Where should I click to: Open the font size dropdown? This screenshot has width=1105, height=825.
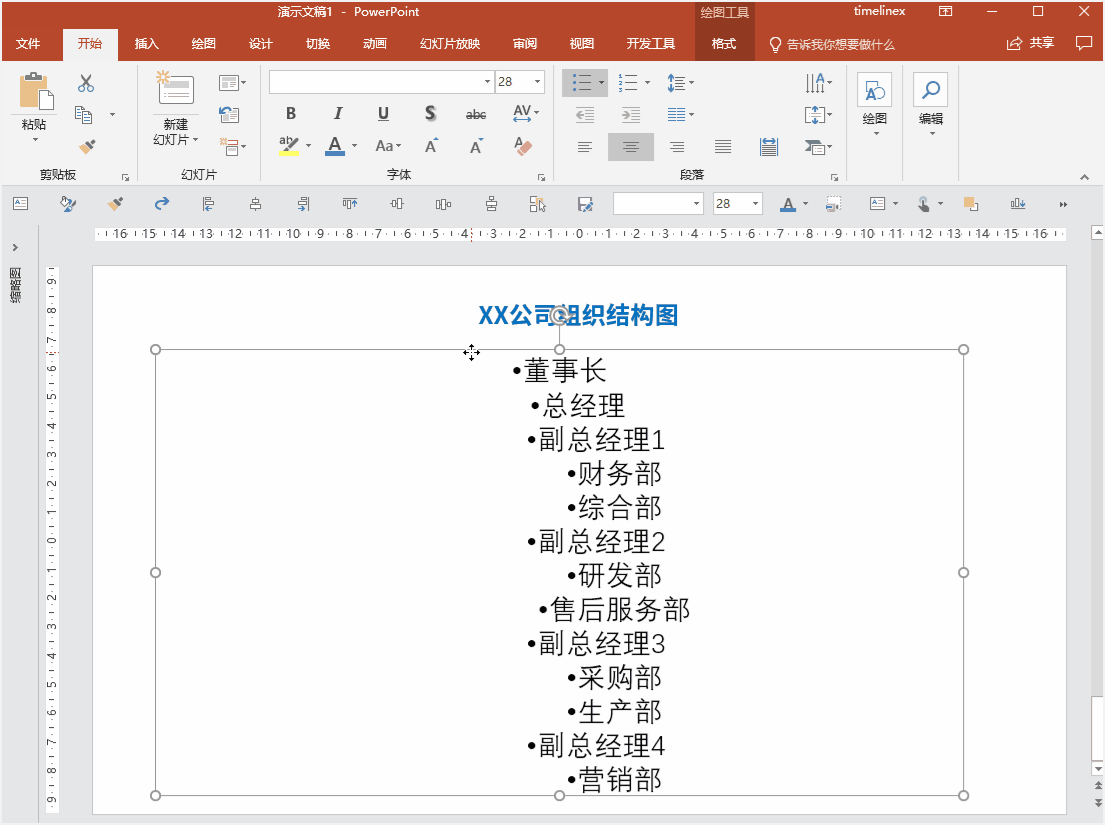click(x=537, y=82)
